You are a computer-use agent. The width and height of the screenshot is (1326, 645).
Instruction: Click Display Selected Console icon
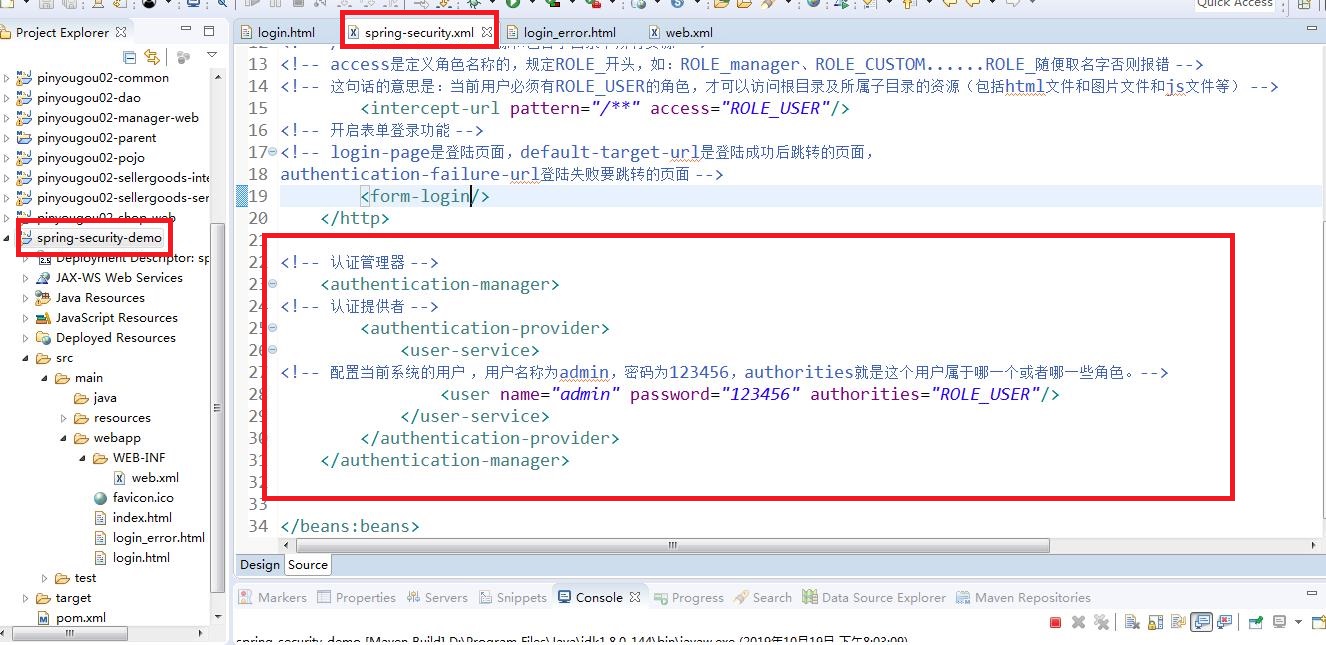coord(1279,622)
